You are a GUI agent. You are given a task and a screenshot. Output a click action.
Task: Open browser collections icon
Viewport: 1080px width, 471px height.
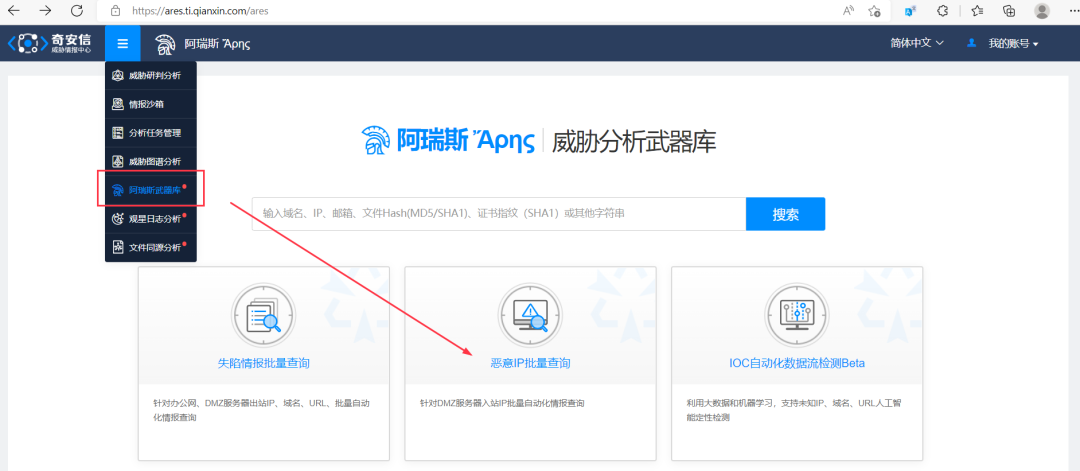[x=1009, y=10]
